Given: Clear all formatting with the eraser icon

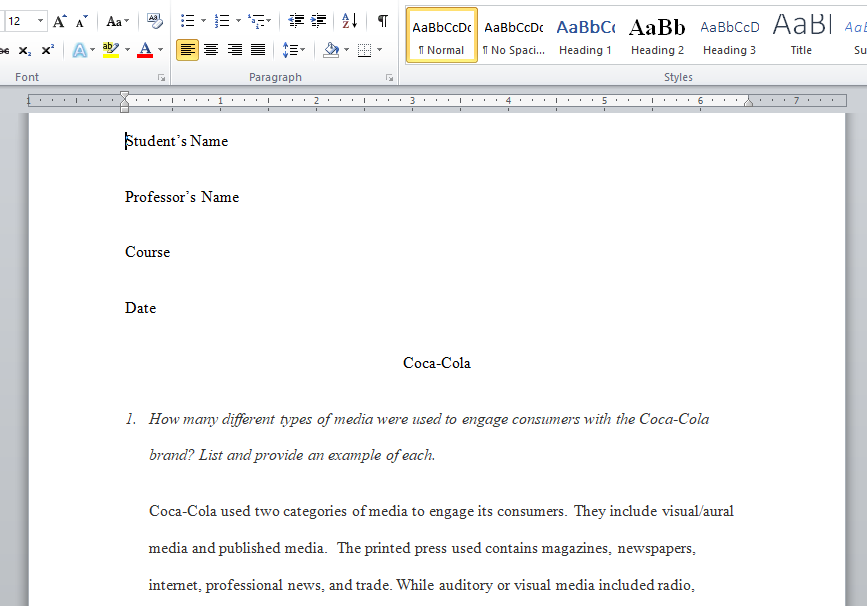Looking at the screenshot, I should [154, 22].
